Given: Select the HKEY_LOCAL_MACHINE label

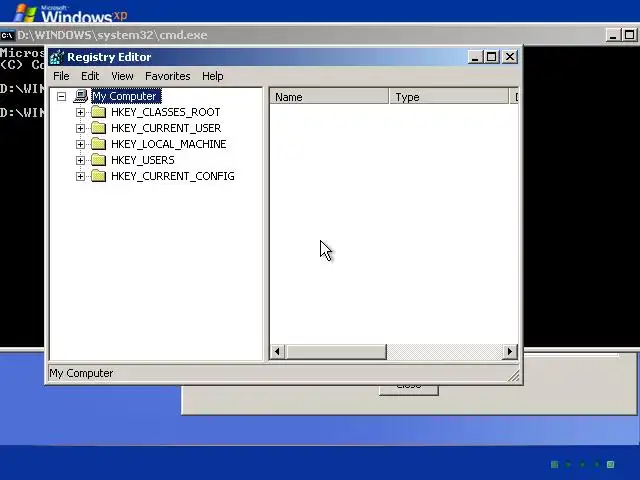Looking at the screenshot, I should [169, 144].
